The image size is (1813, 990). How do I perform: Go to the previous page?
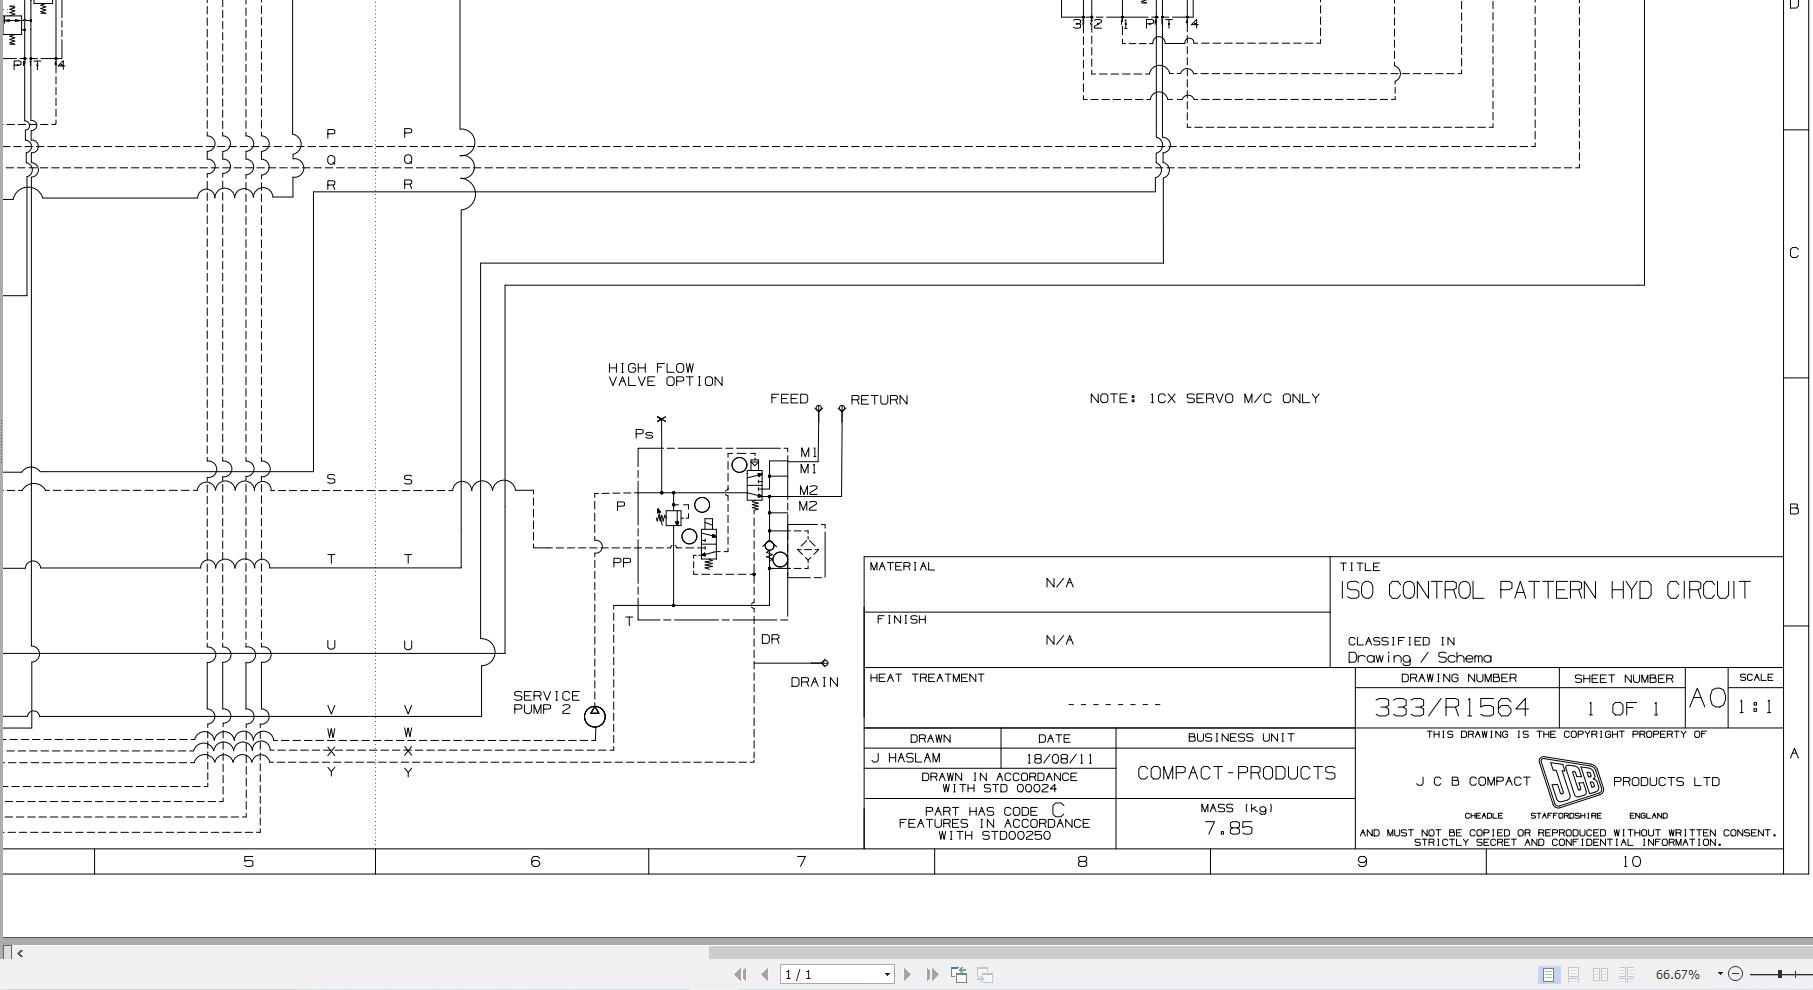pos(765,974)
